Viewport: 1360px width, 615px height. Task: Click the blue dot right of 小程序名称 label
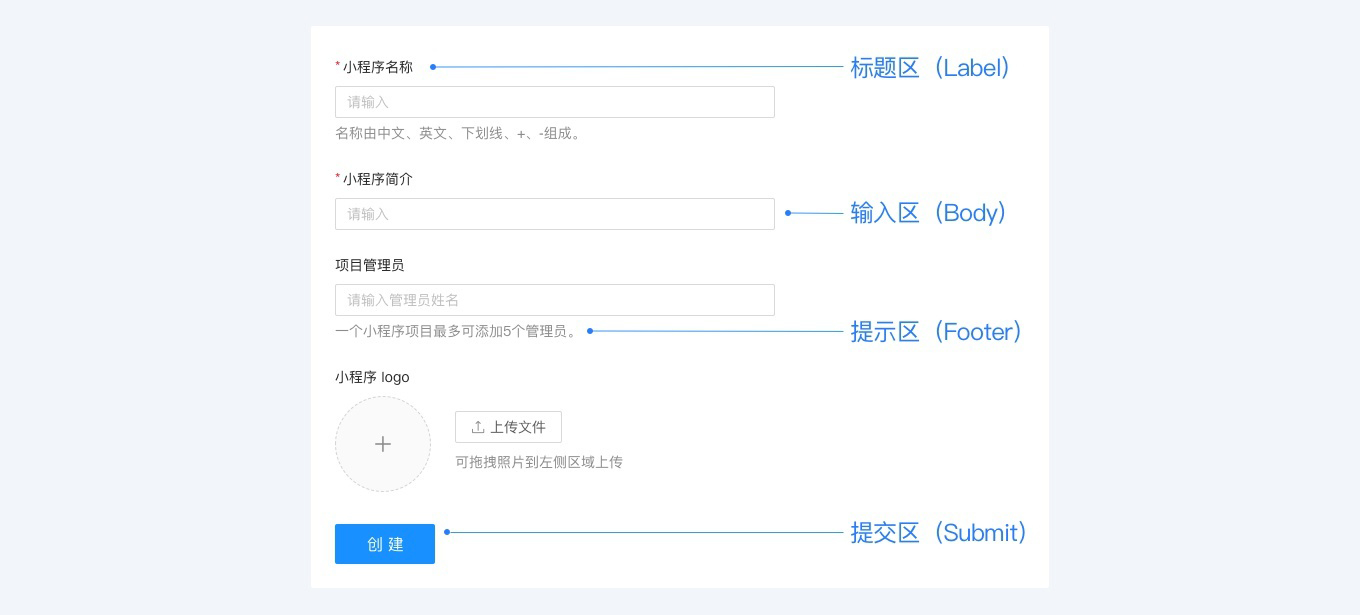pyautogui.click(x=433, y=67)
